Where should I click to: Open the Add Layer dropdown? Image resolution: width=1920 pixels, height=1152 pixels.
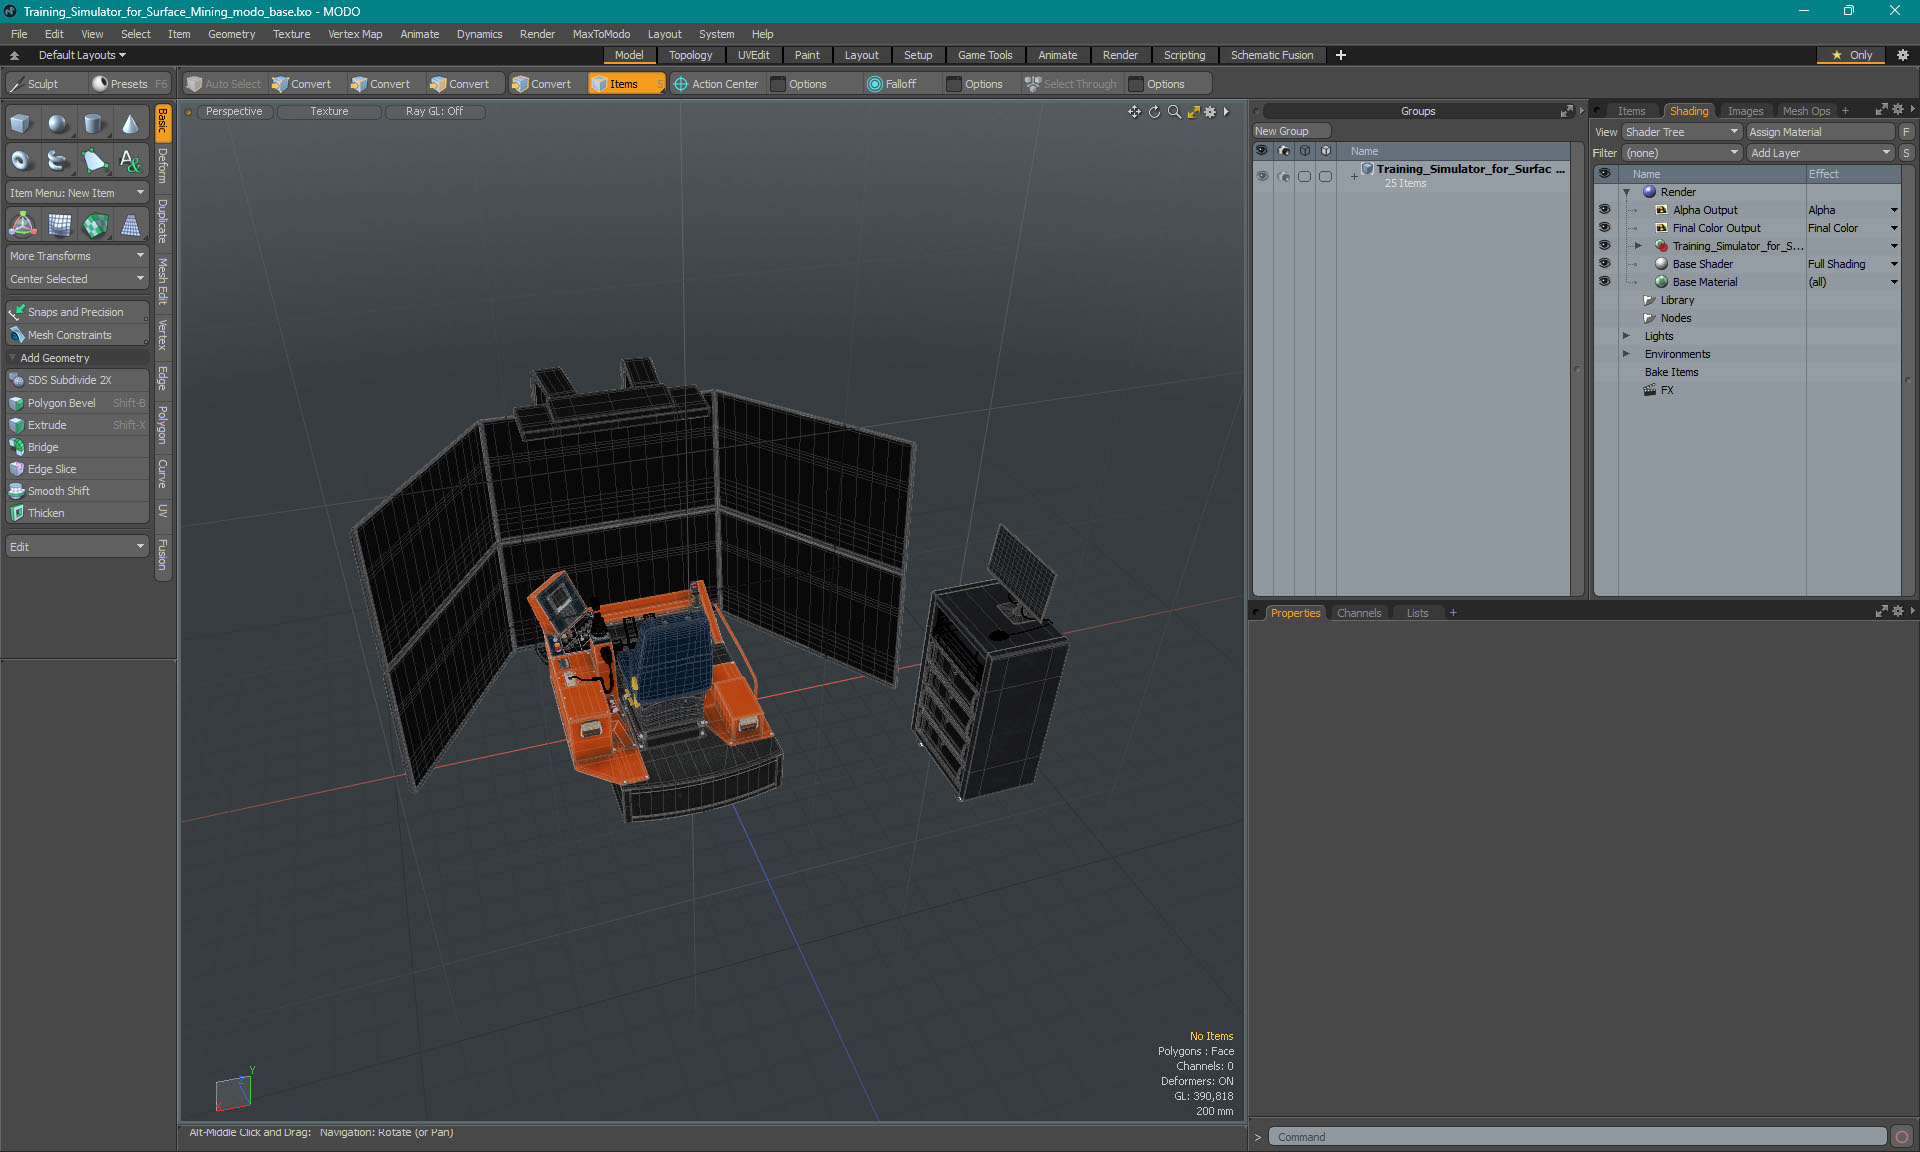(x=1820, y=153)
